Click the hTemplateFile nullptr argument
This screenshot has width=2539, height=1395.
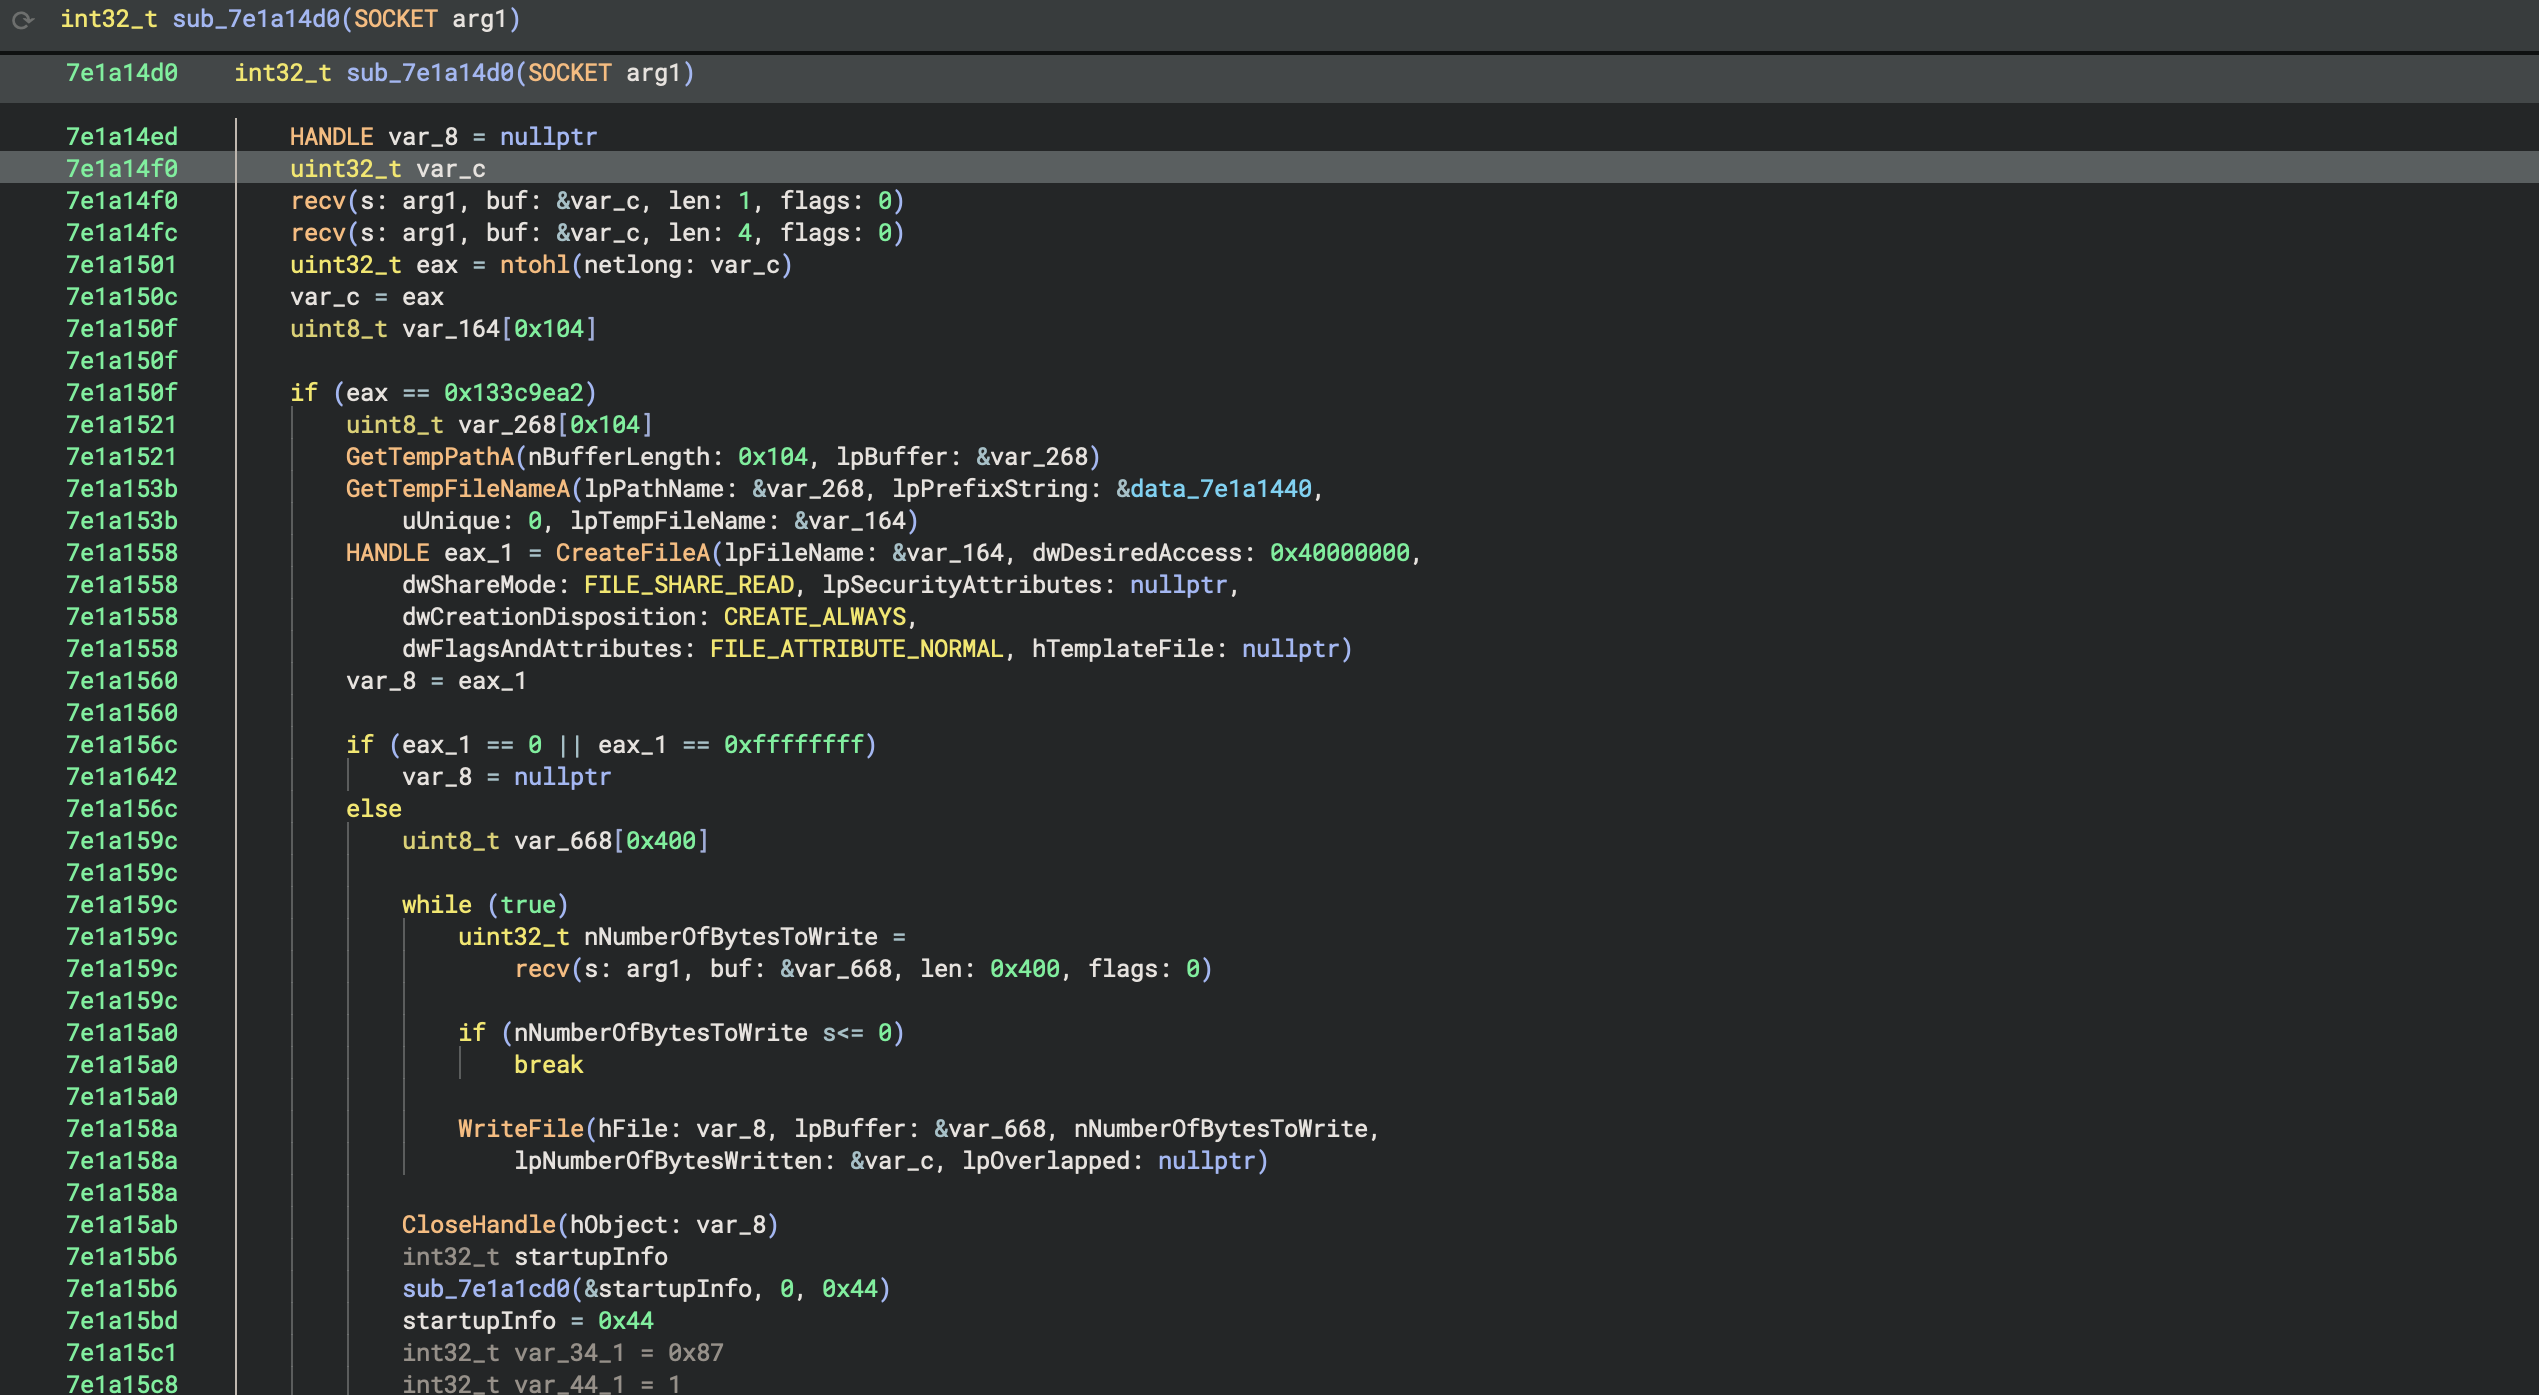click(x=1290, y=649)
